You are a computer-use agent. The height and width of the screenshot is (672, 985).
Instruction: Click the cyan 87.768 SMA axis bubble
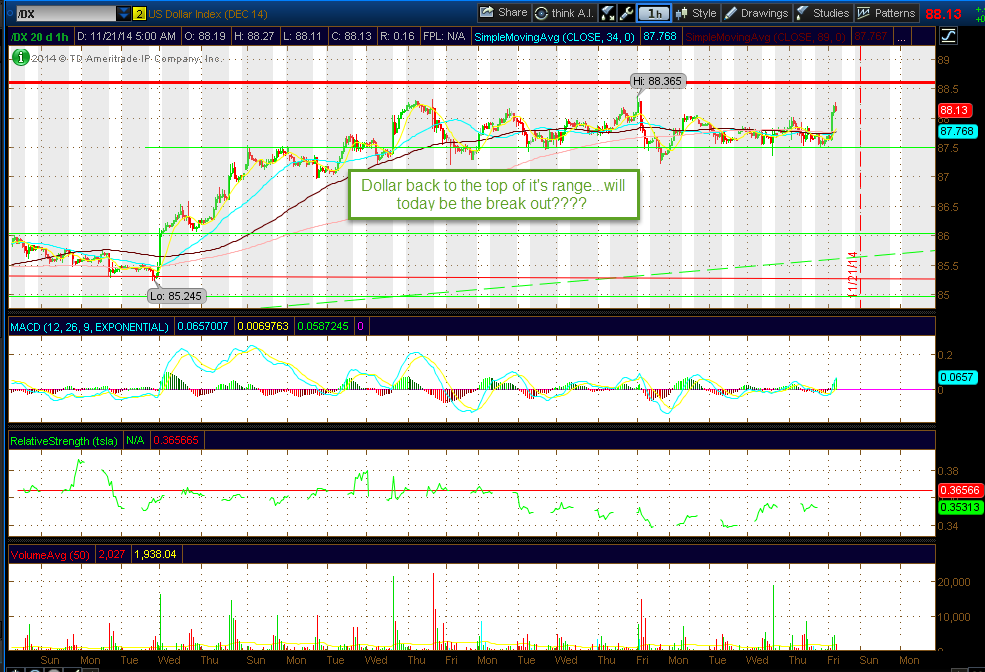(957, 131)
